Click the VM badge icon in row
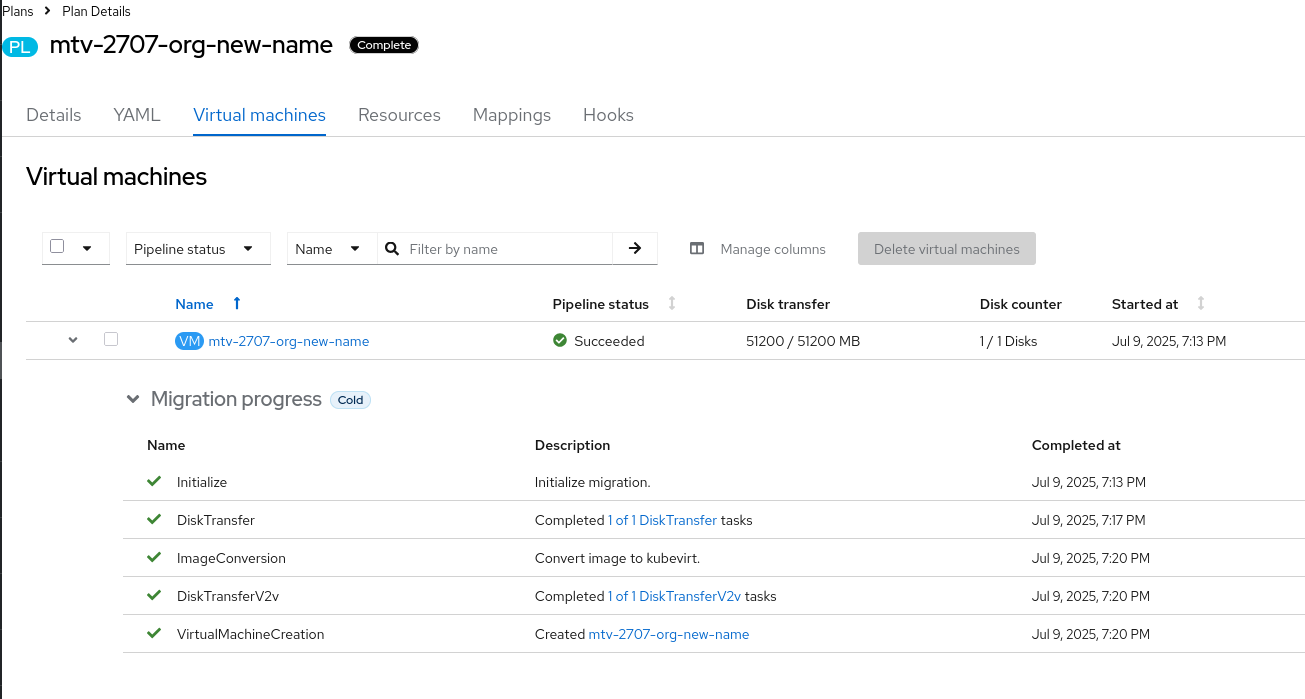The width and height of the screenshot is (1305, 699). coord(189,341)
